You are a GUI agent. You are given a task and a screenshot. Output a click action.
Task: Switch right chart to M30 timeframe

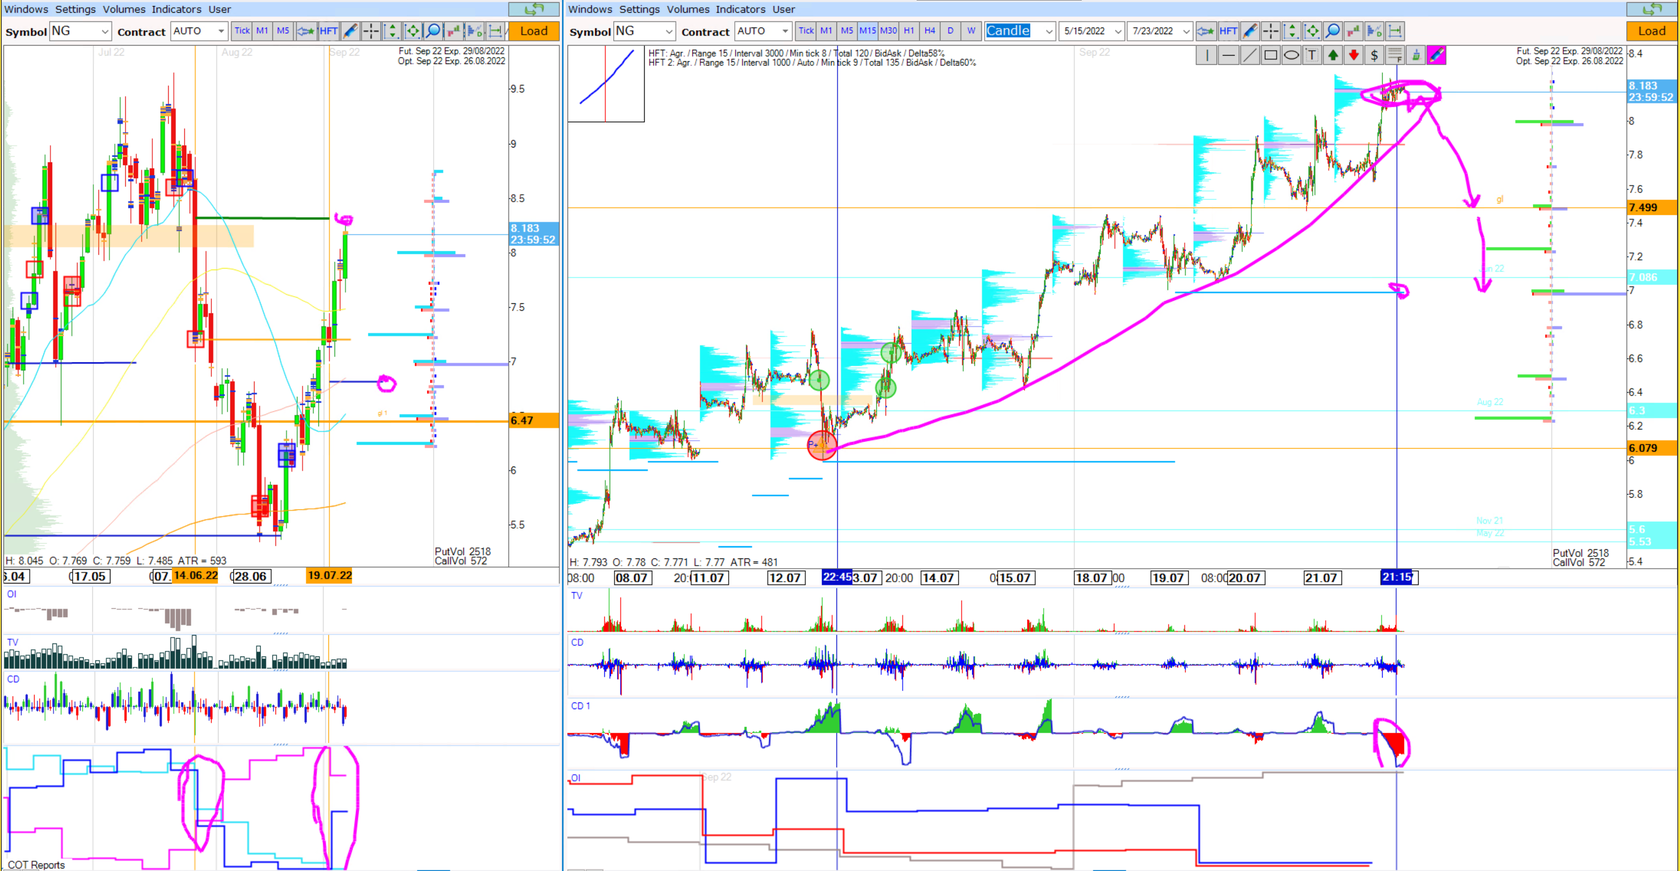coord(888,31)
